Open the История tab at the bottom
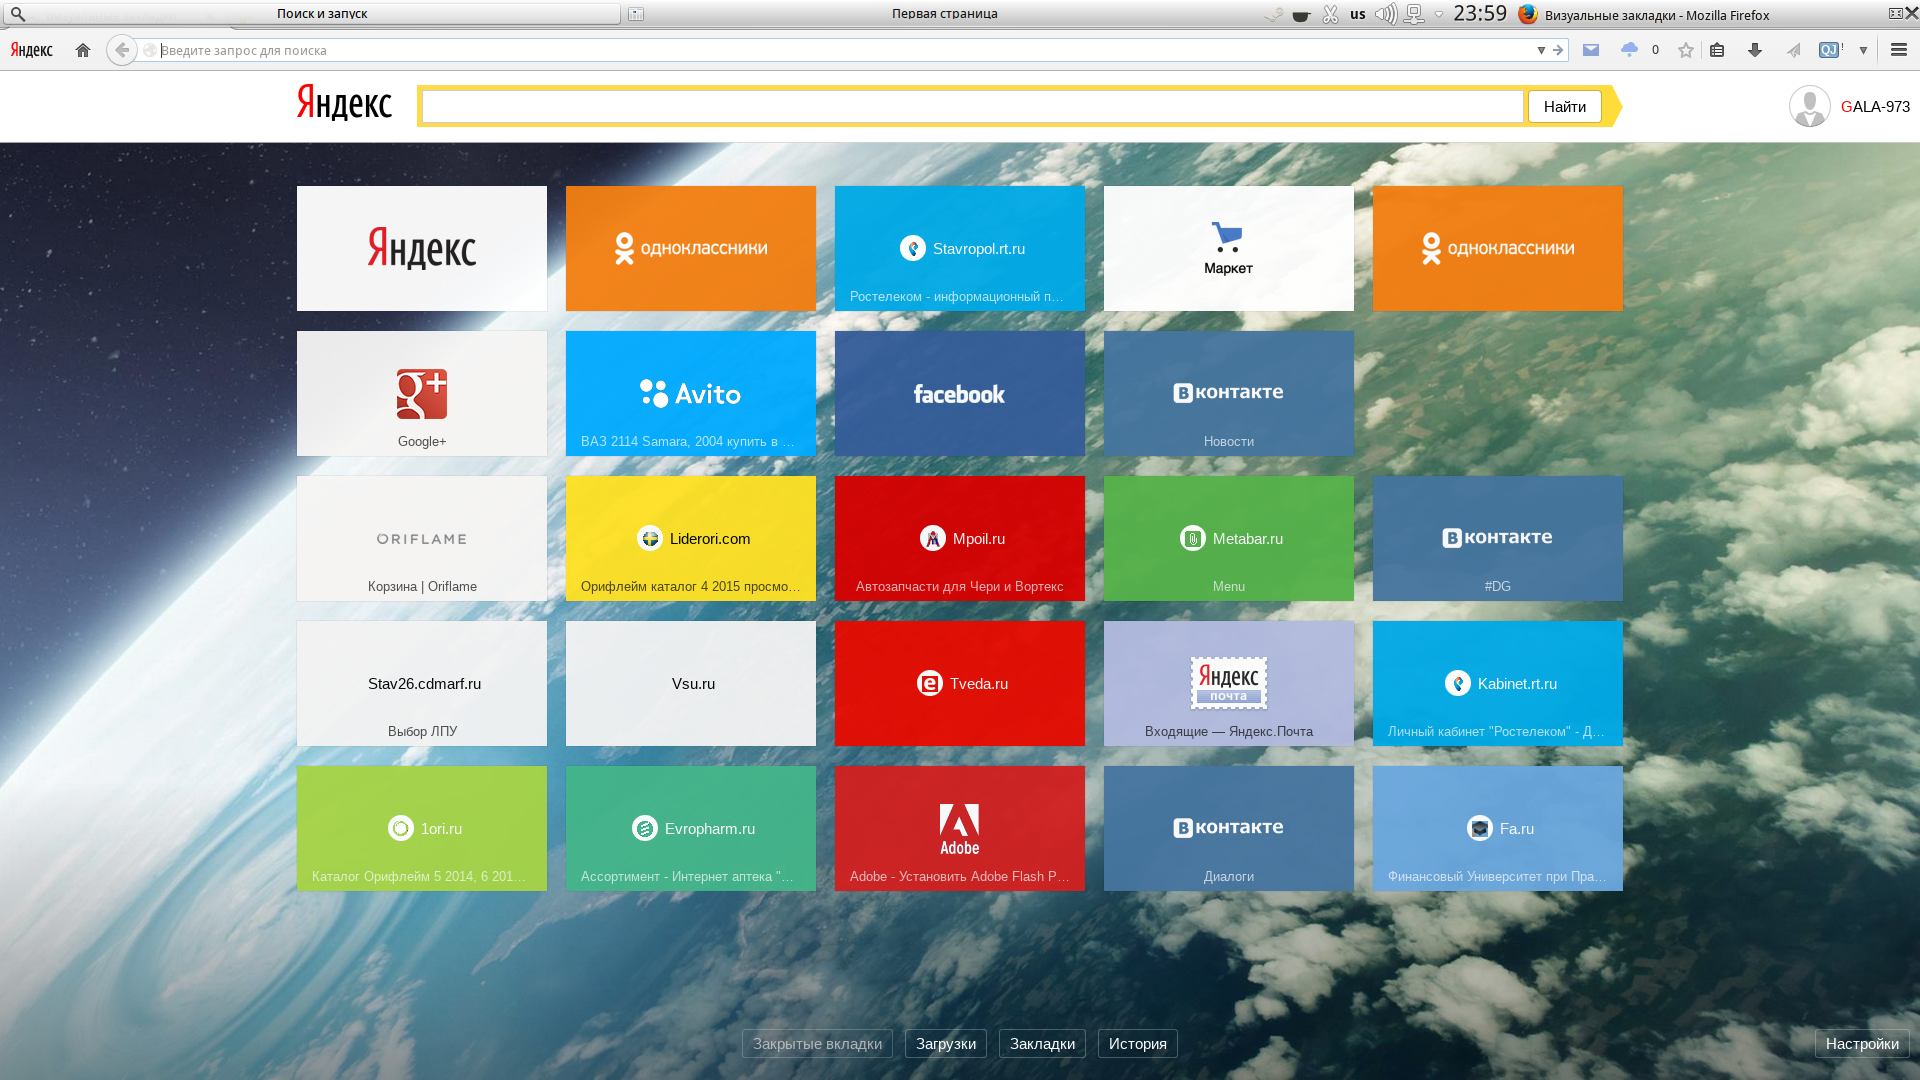The width and height of the screenshot is (1920, 1080). coord(1137,1044)
